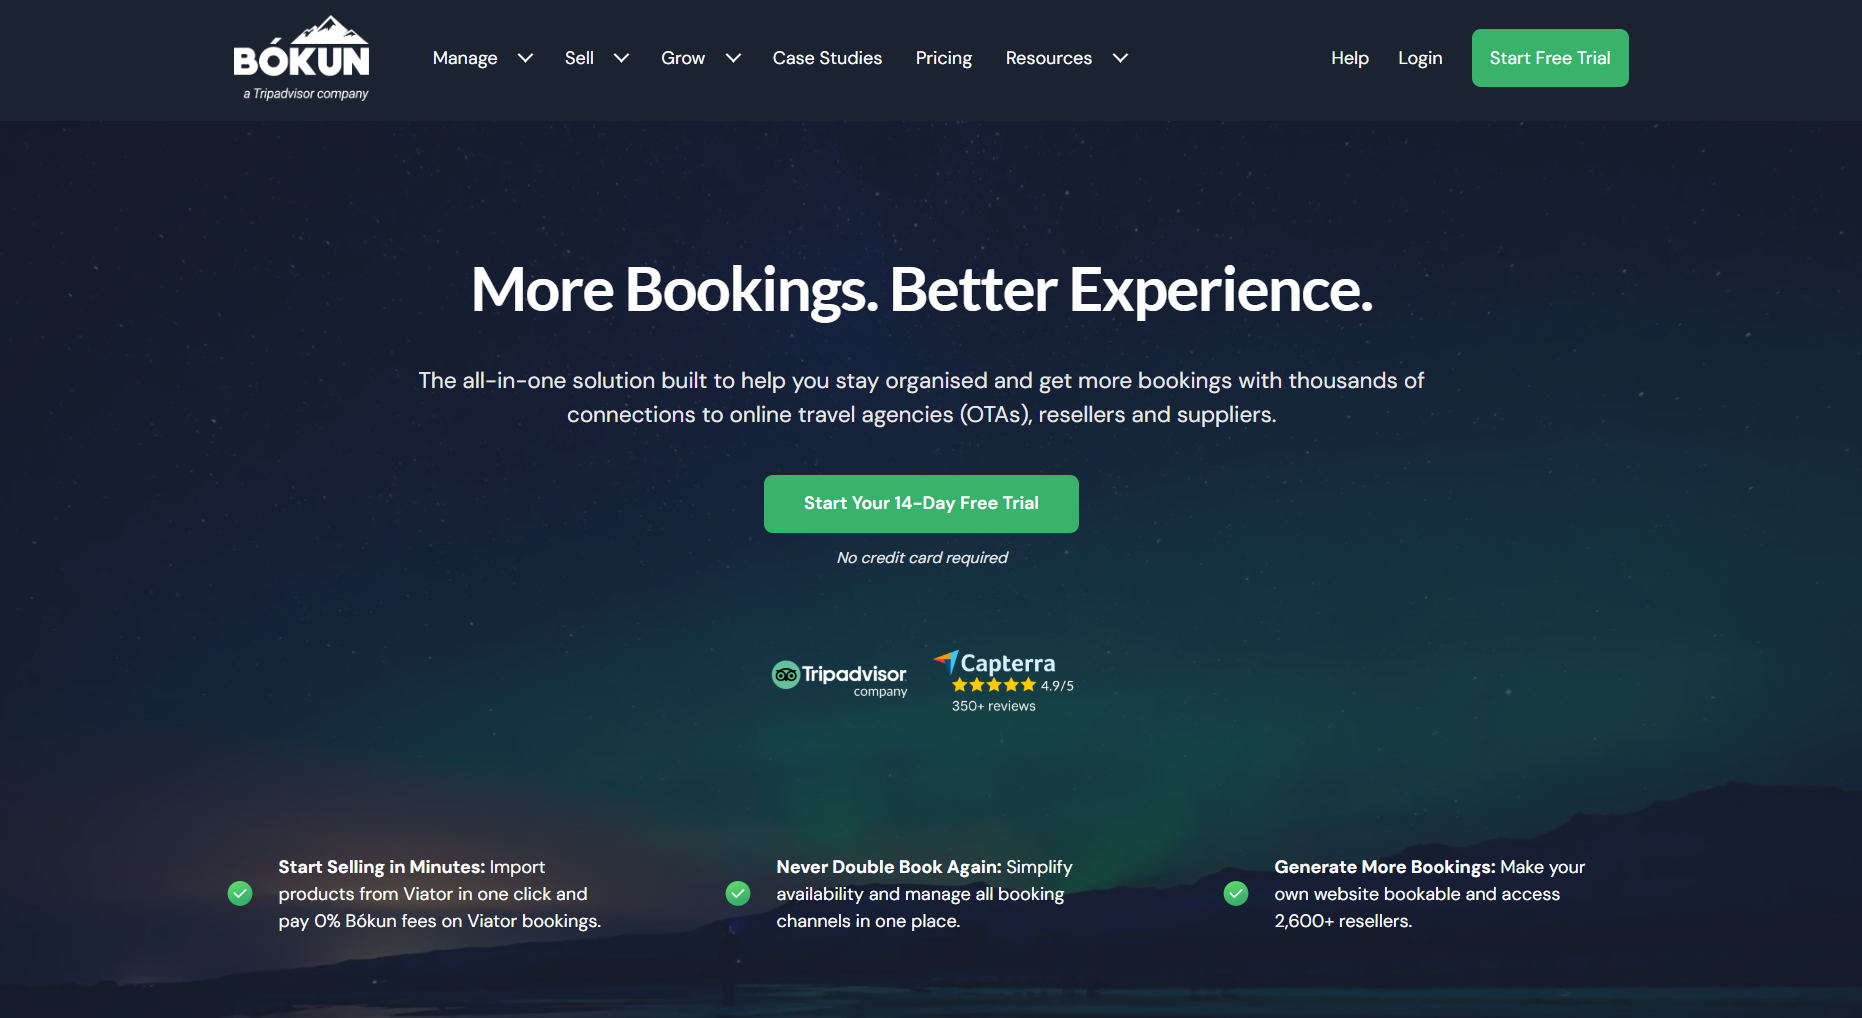
Task: Click the Login link
Action: pyautogui.click(x=1420, y=58)
